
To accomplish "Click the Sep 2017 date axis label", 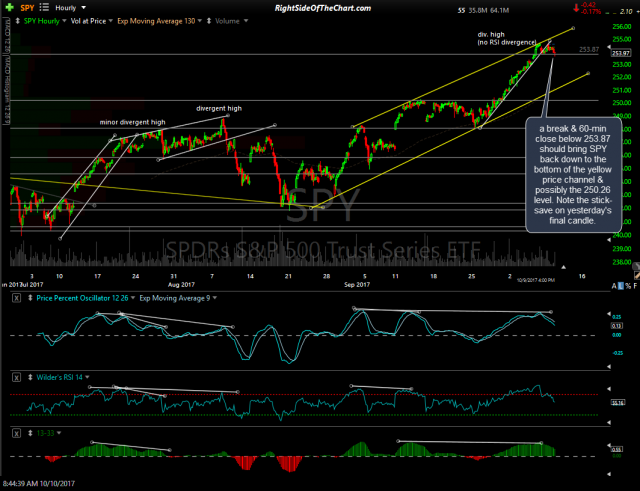I will pyautogui.click(x=357, y=284).
